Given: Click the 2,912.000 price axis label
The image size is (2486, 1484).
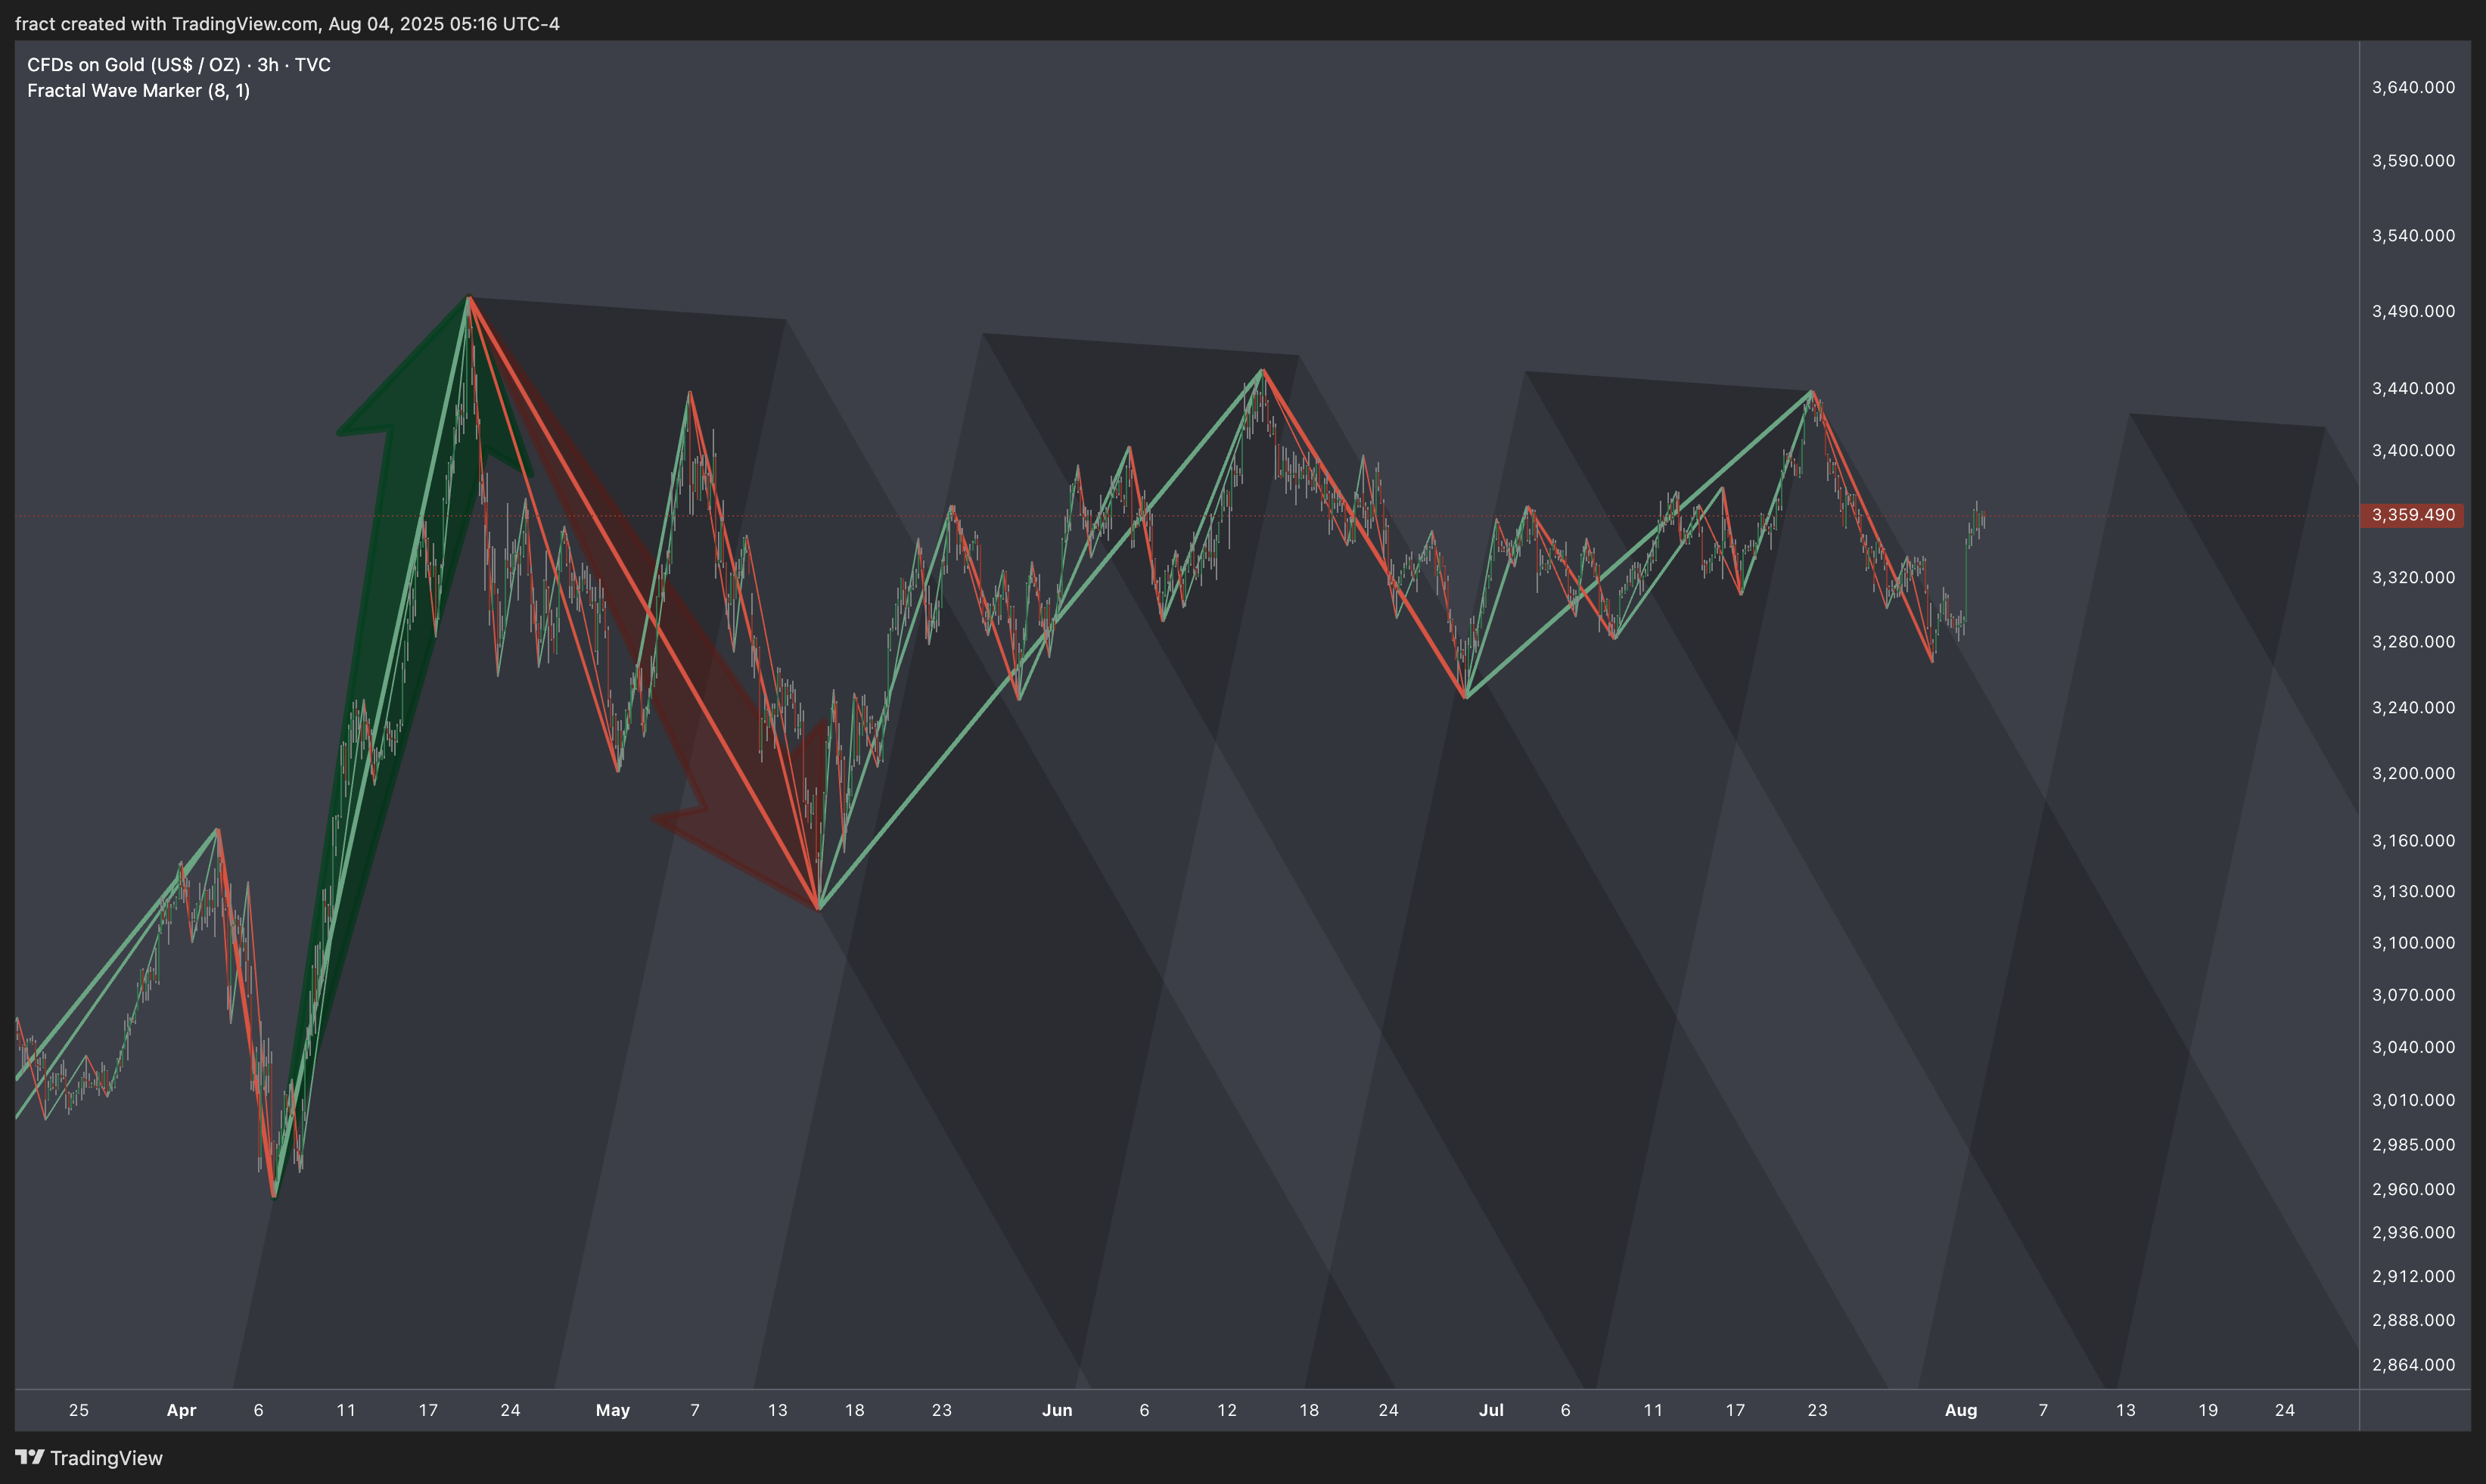Looking at the screenshot, I should click(2413, 1276).
